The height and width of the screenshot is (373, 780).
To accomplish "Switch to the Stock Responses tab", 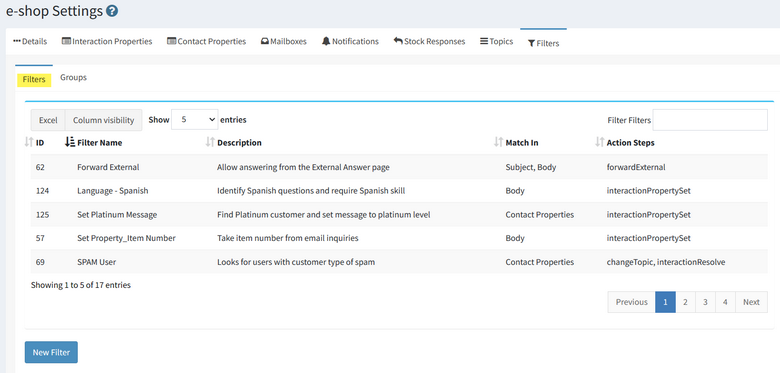I will (429, 41).
